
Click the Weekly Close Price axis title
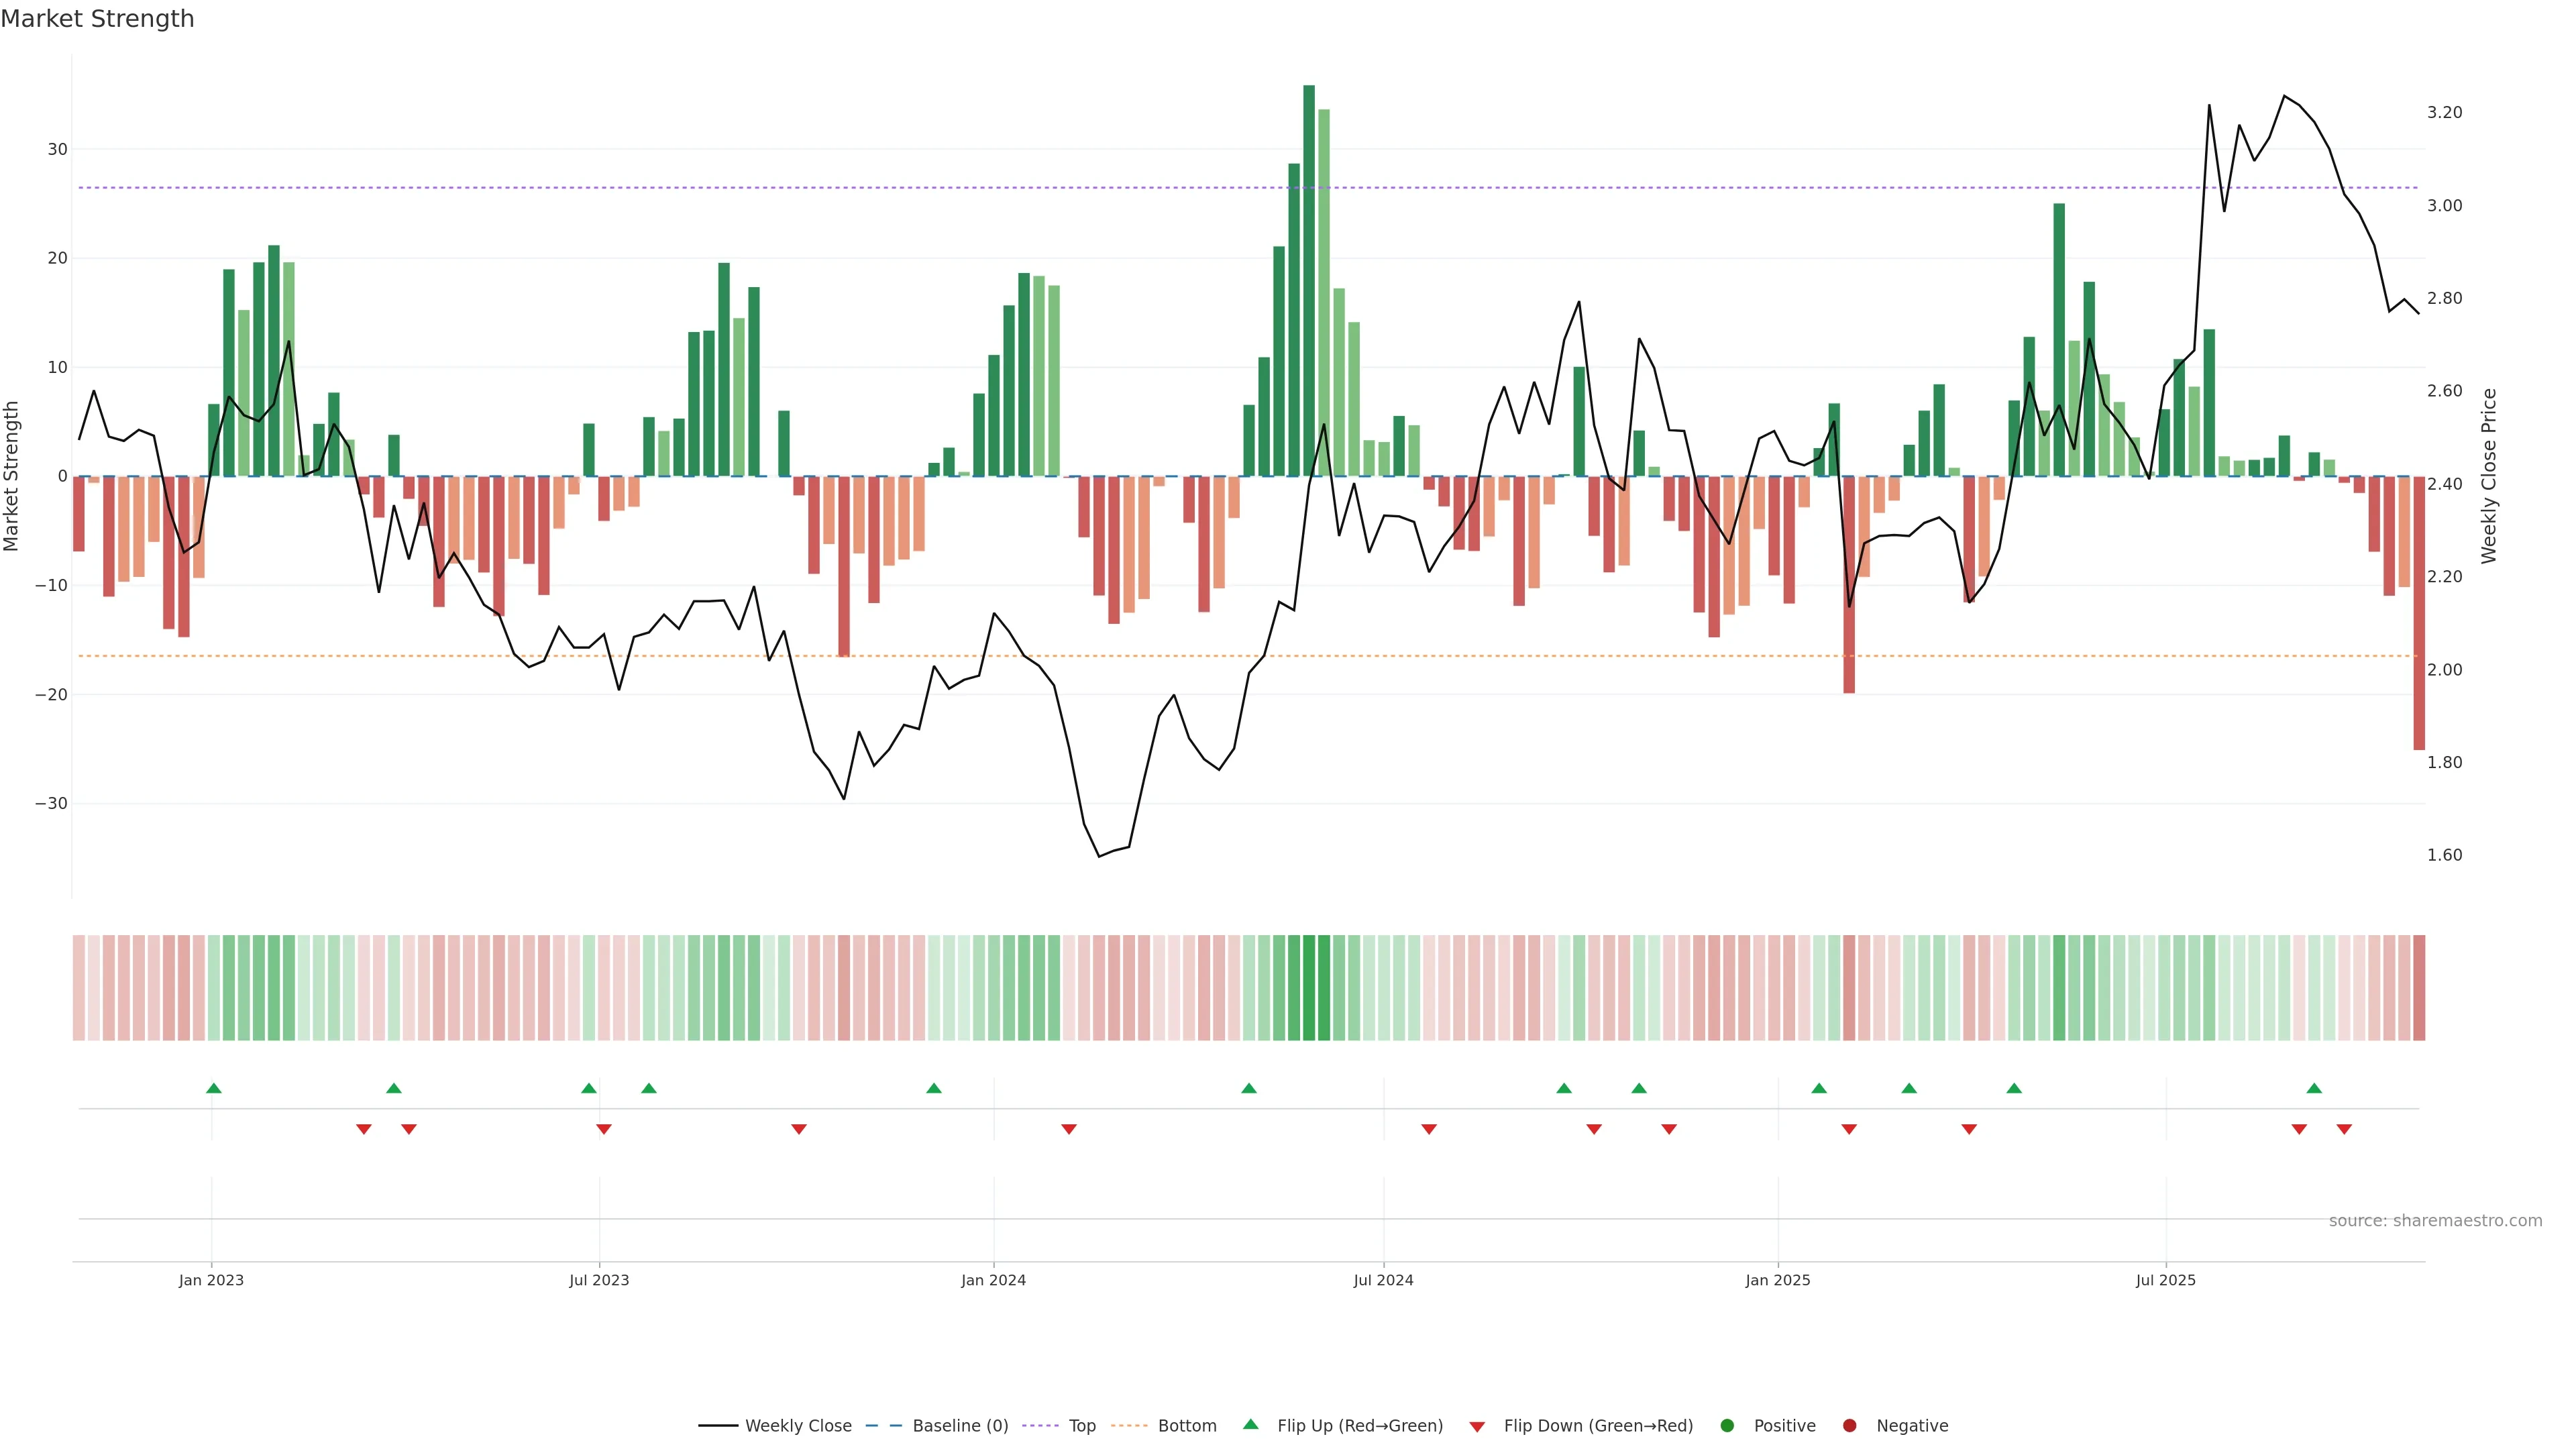click(2489, 476)
